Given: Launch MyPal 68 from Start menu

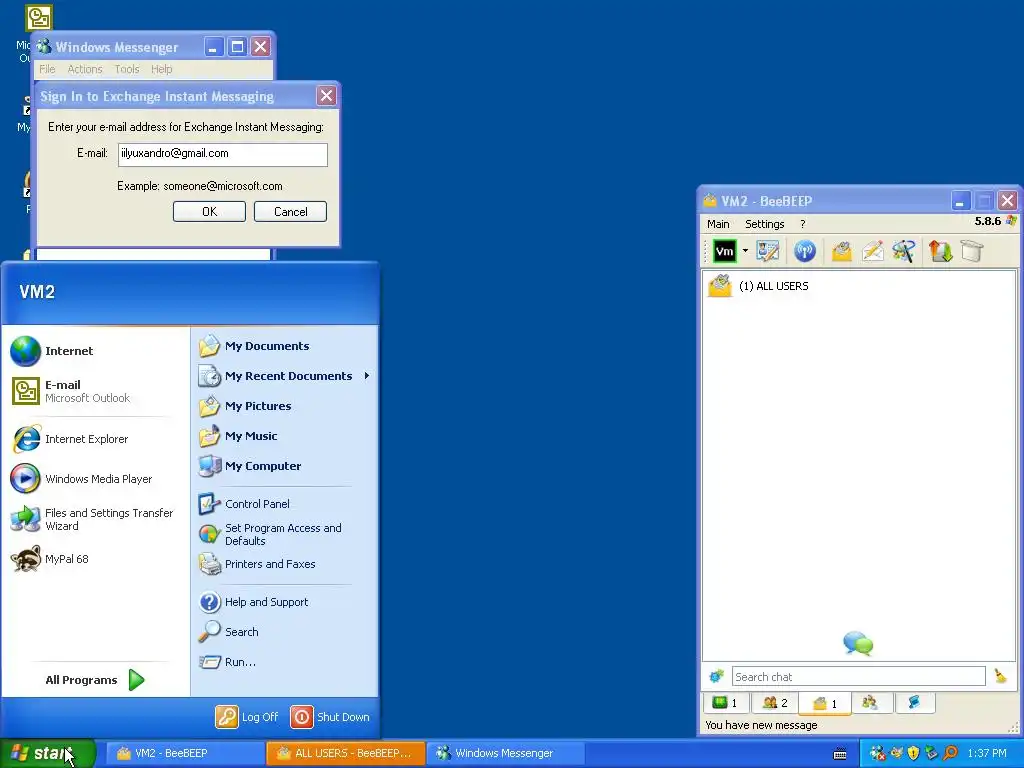Looking at the screenshot, I should (95, 559).
